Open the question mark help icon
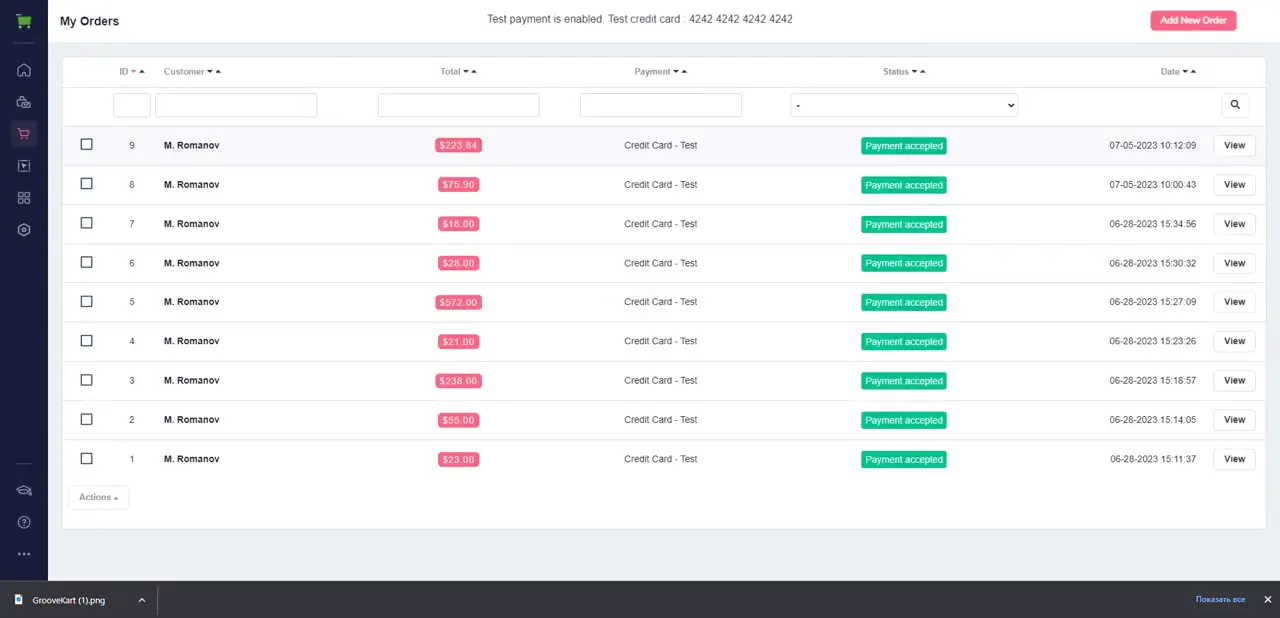This screenshot has width=1280, height=618. [24, 522]
